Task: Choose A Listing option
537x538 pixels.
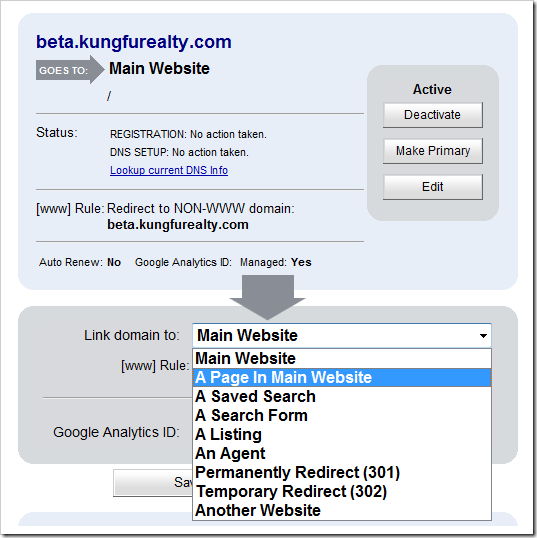Action: pos(342,434)
